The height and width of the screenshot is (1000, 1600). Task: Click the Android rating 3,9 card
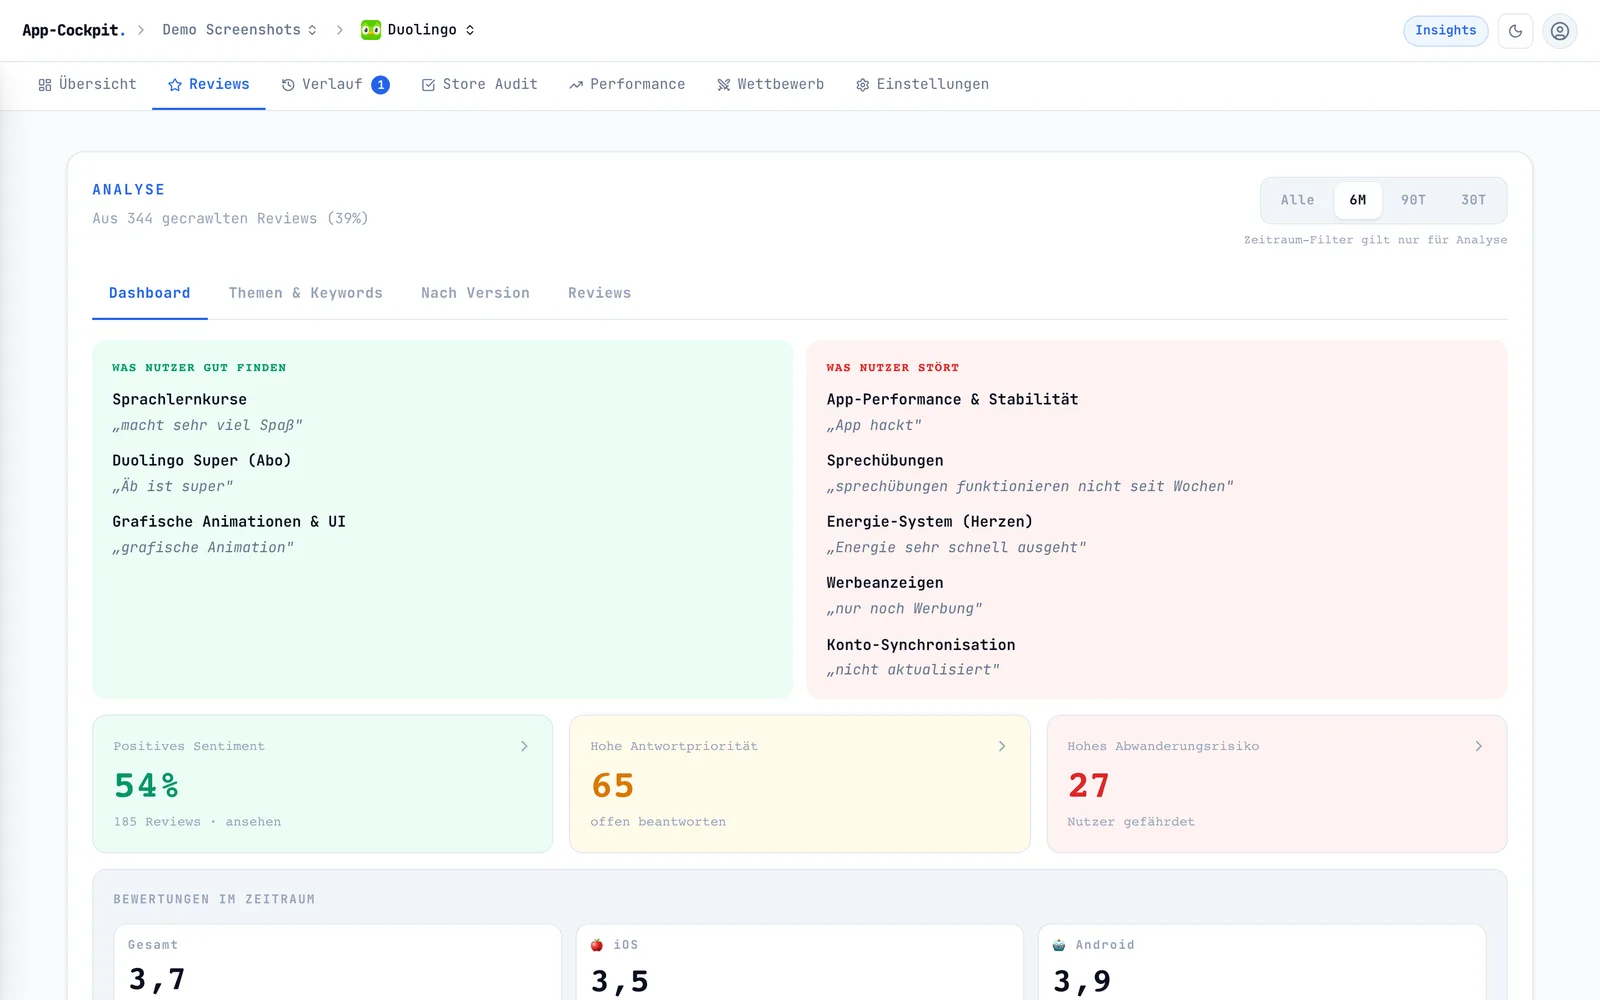tap(1262, 962)
